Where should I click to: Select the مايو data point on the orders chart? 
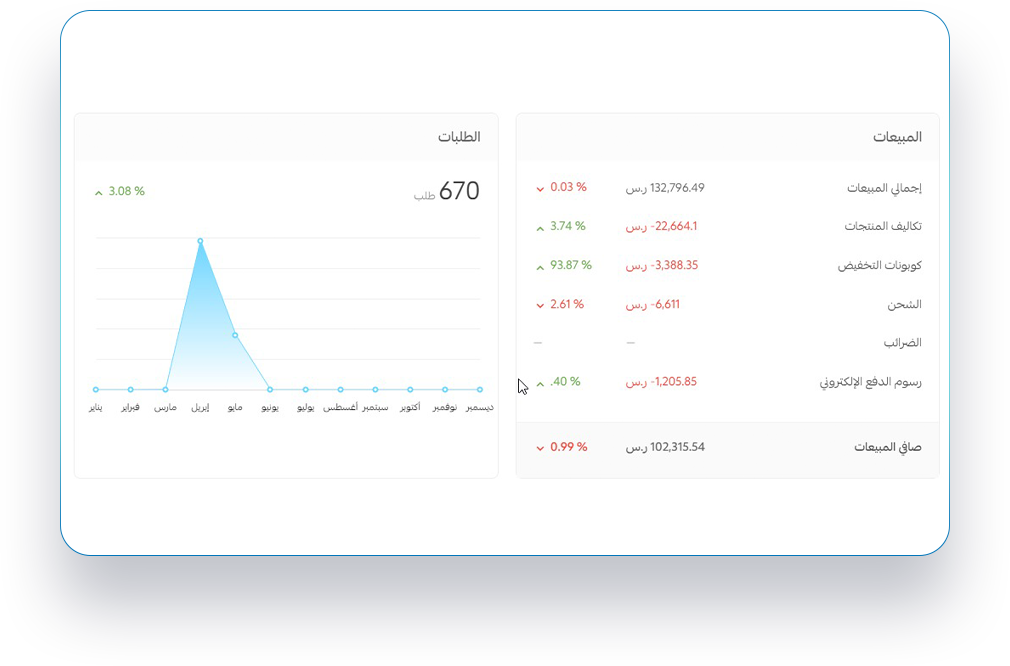pos(235,335)
